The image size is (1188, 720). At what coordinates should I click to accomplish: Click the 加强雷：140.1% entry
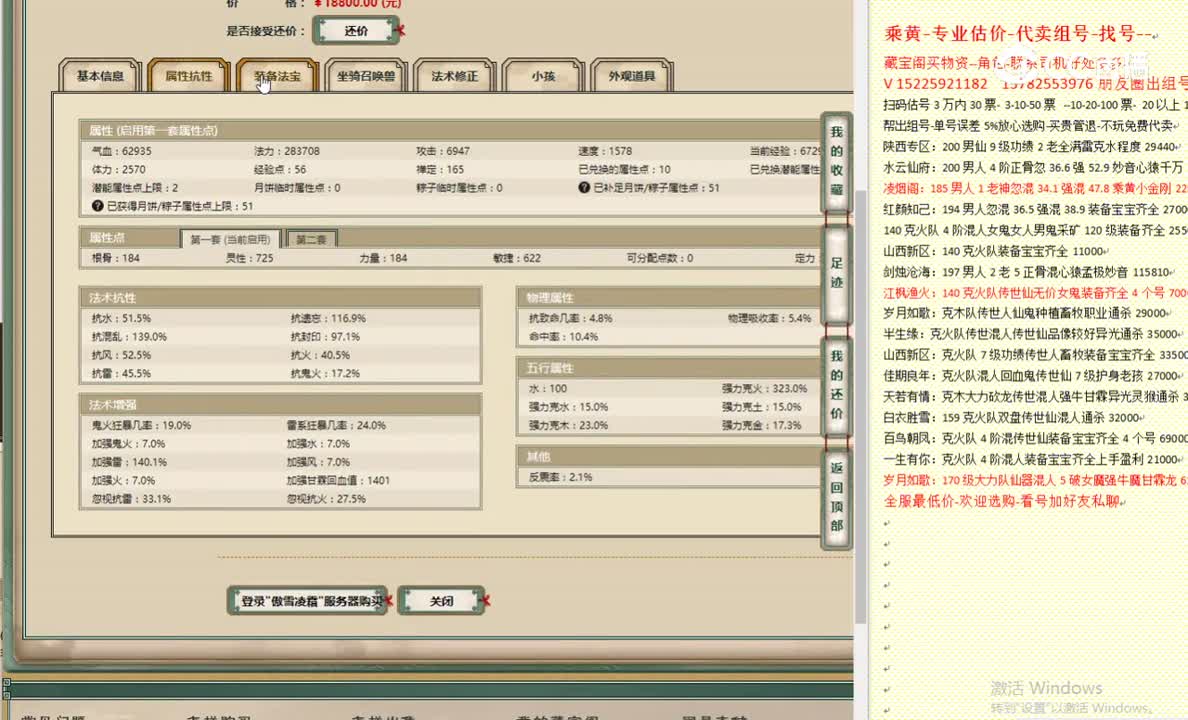point(130,462)
